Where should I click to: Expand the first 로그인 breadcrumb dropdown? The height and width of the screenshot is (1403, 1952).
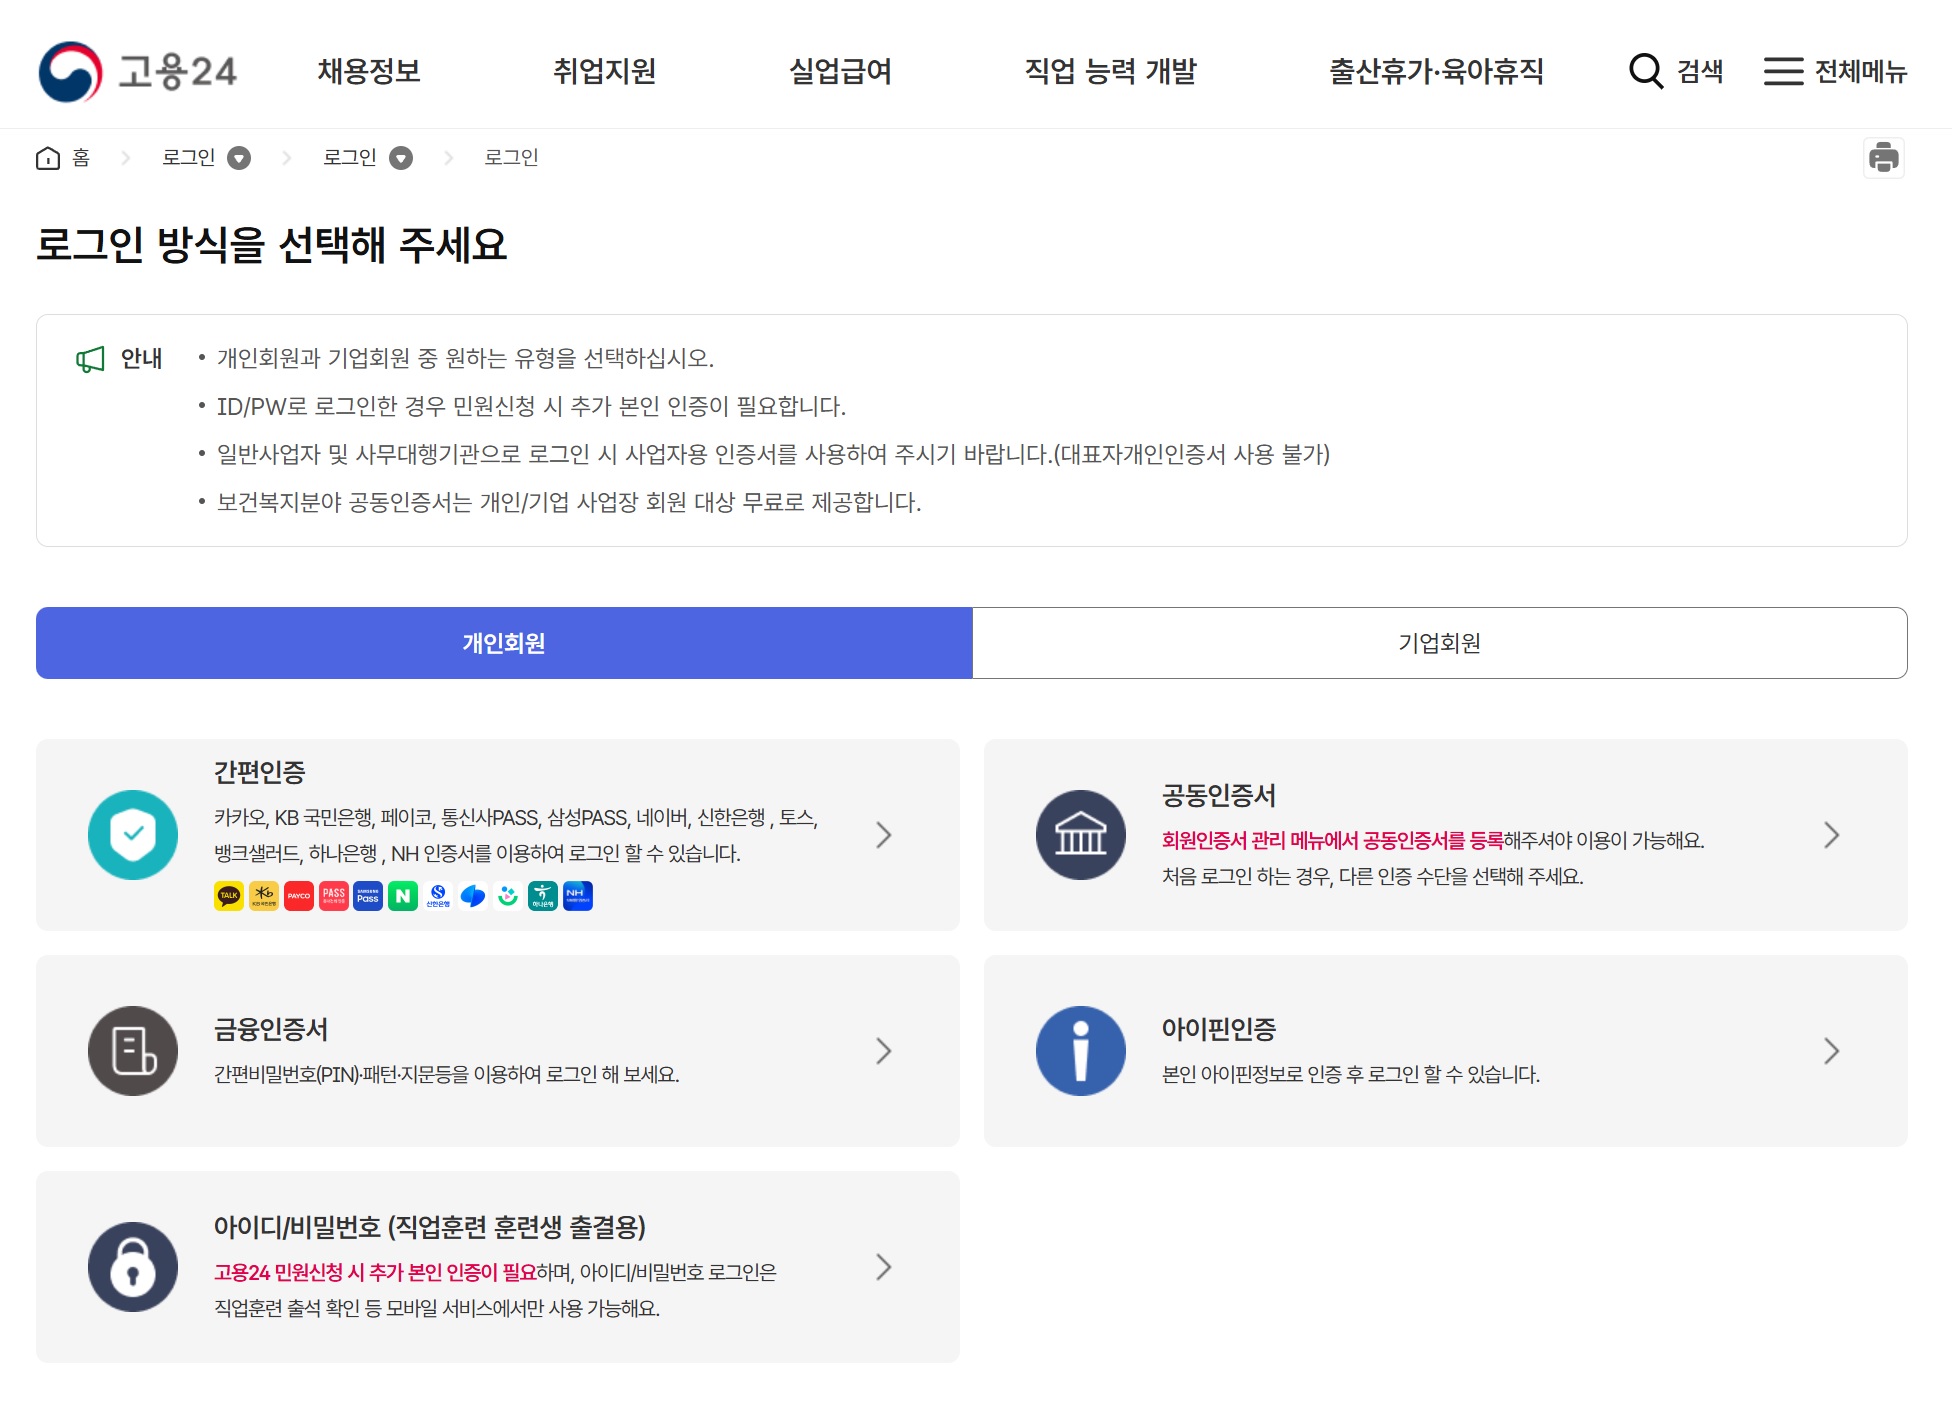(x=239, y=158)
